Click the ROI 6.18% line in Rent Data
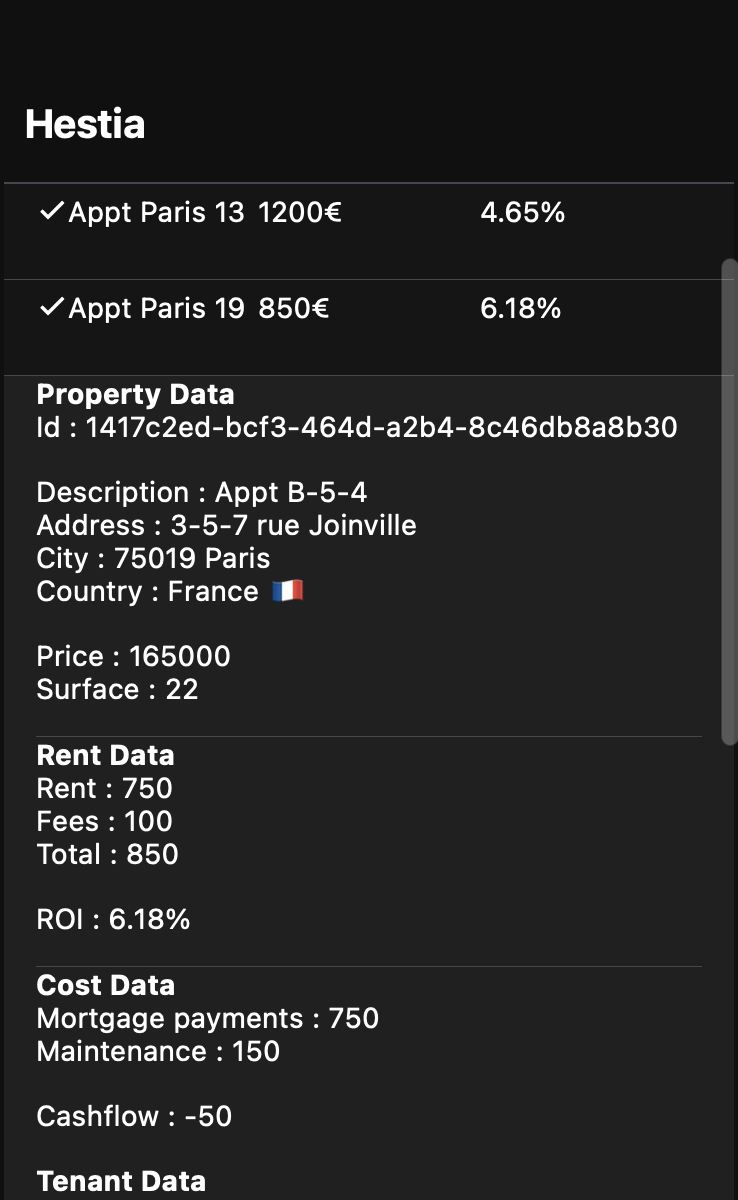 click(x=113, y=919)
